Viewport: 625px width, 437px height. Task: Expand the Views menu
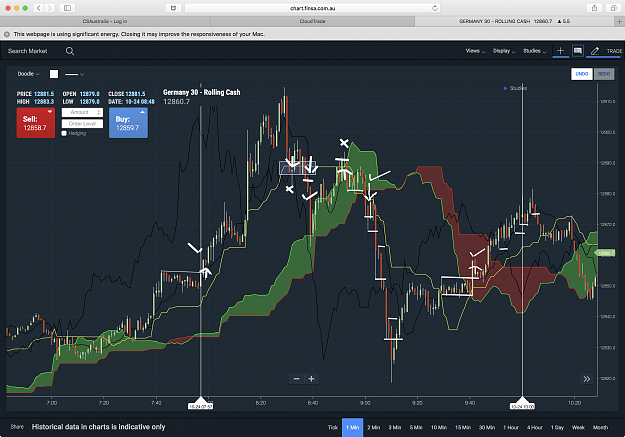coord(475,51)
